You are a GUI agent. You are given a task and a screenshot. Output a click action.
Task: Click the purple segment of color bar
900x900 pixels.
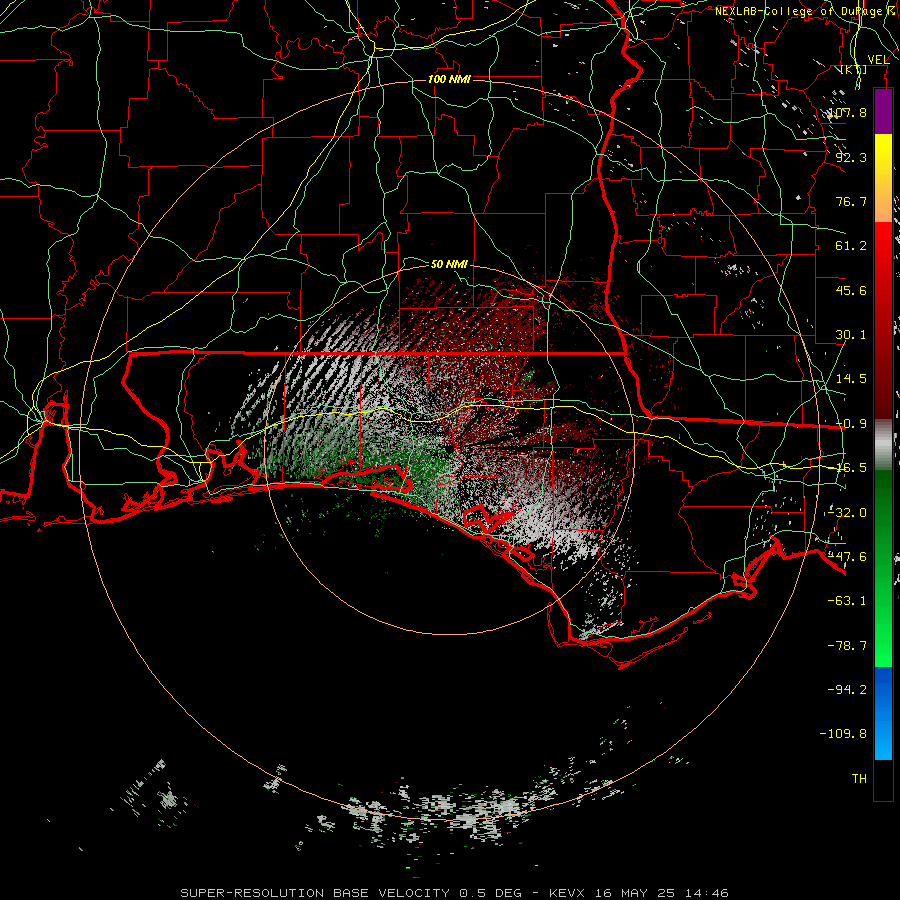[x=883, y=111]
